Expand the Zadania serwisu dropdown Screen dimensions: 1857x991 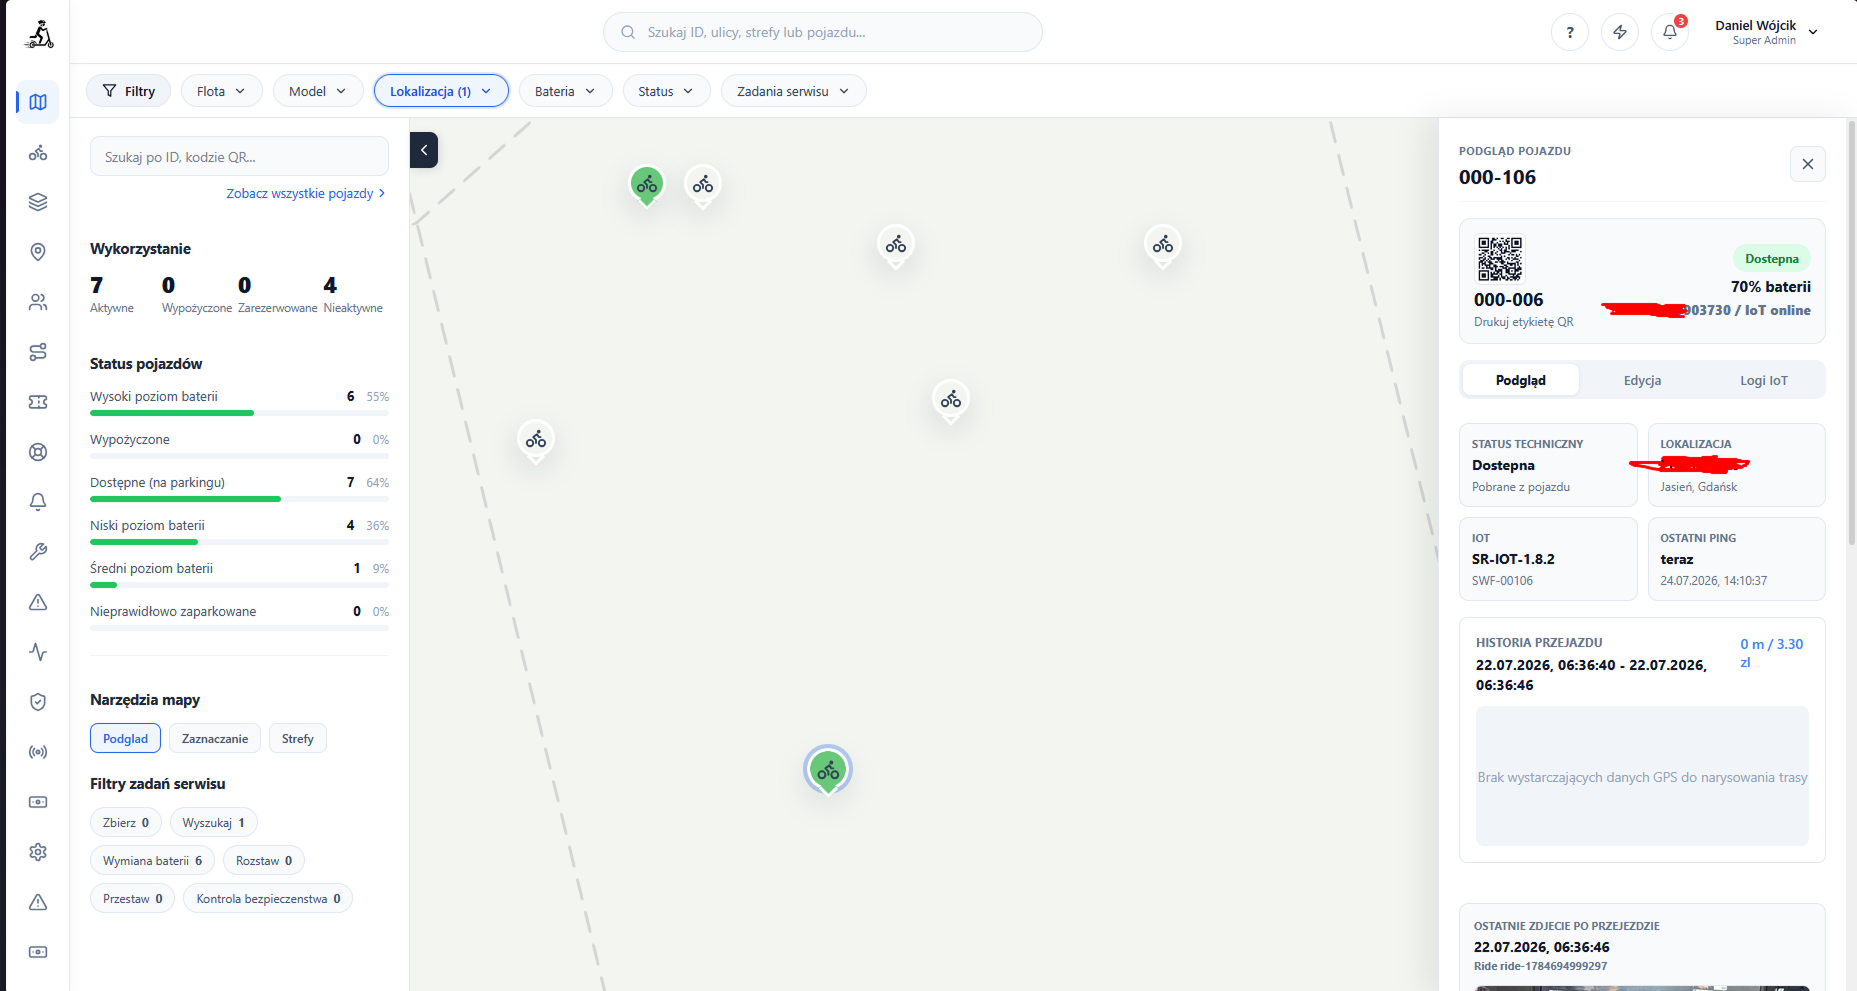tap(793, 91)
